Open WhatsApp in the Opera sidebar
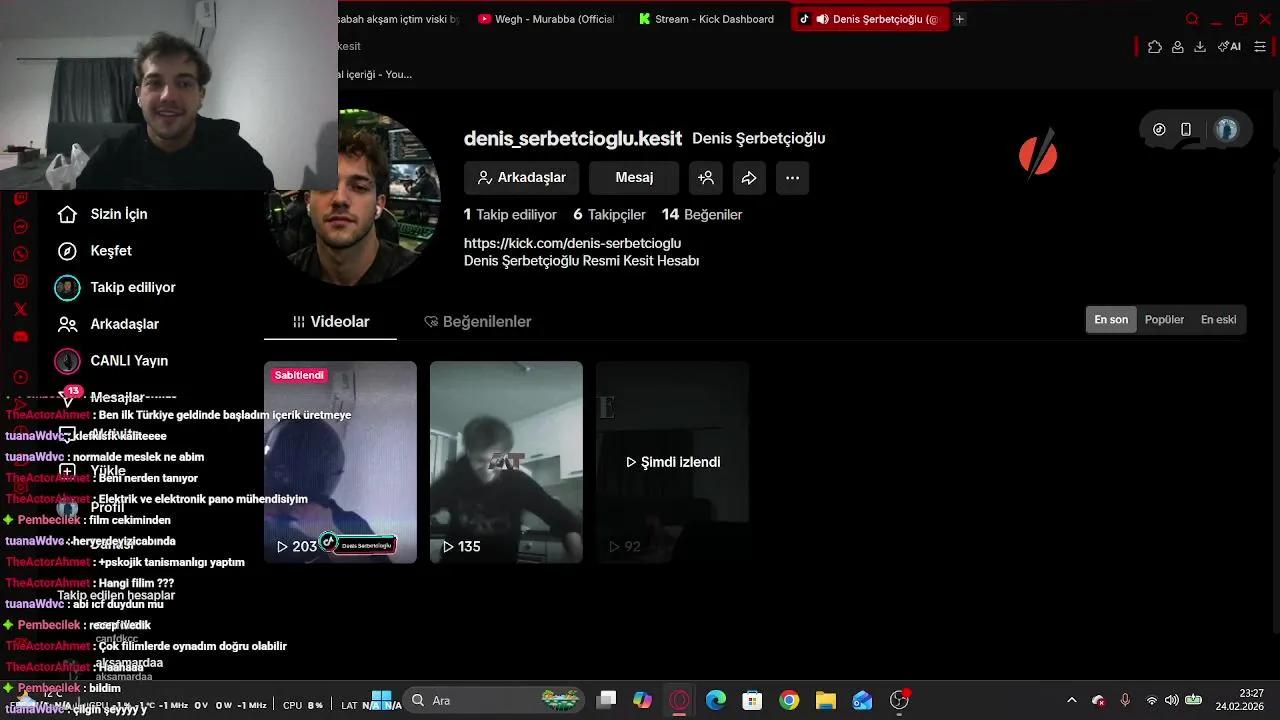This screenshot has width=1280, height=720. [x=20, y=254]
